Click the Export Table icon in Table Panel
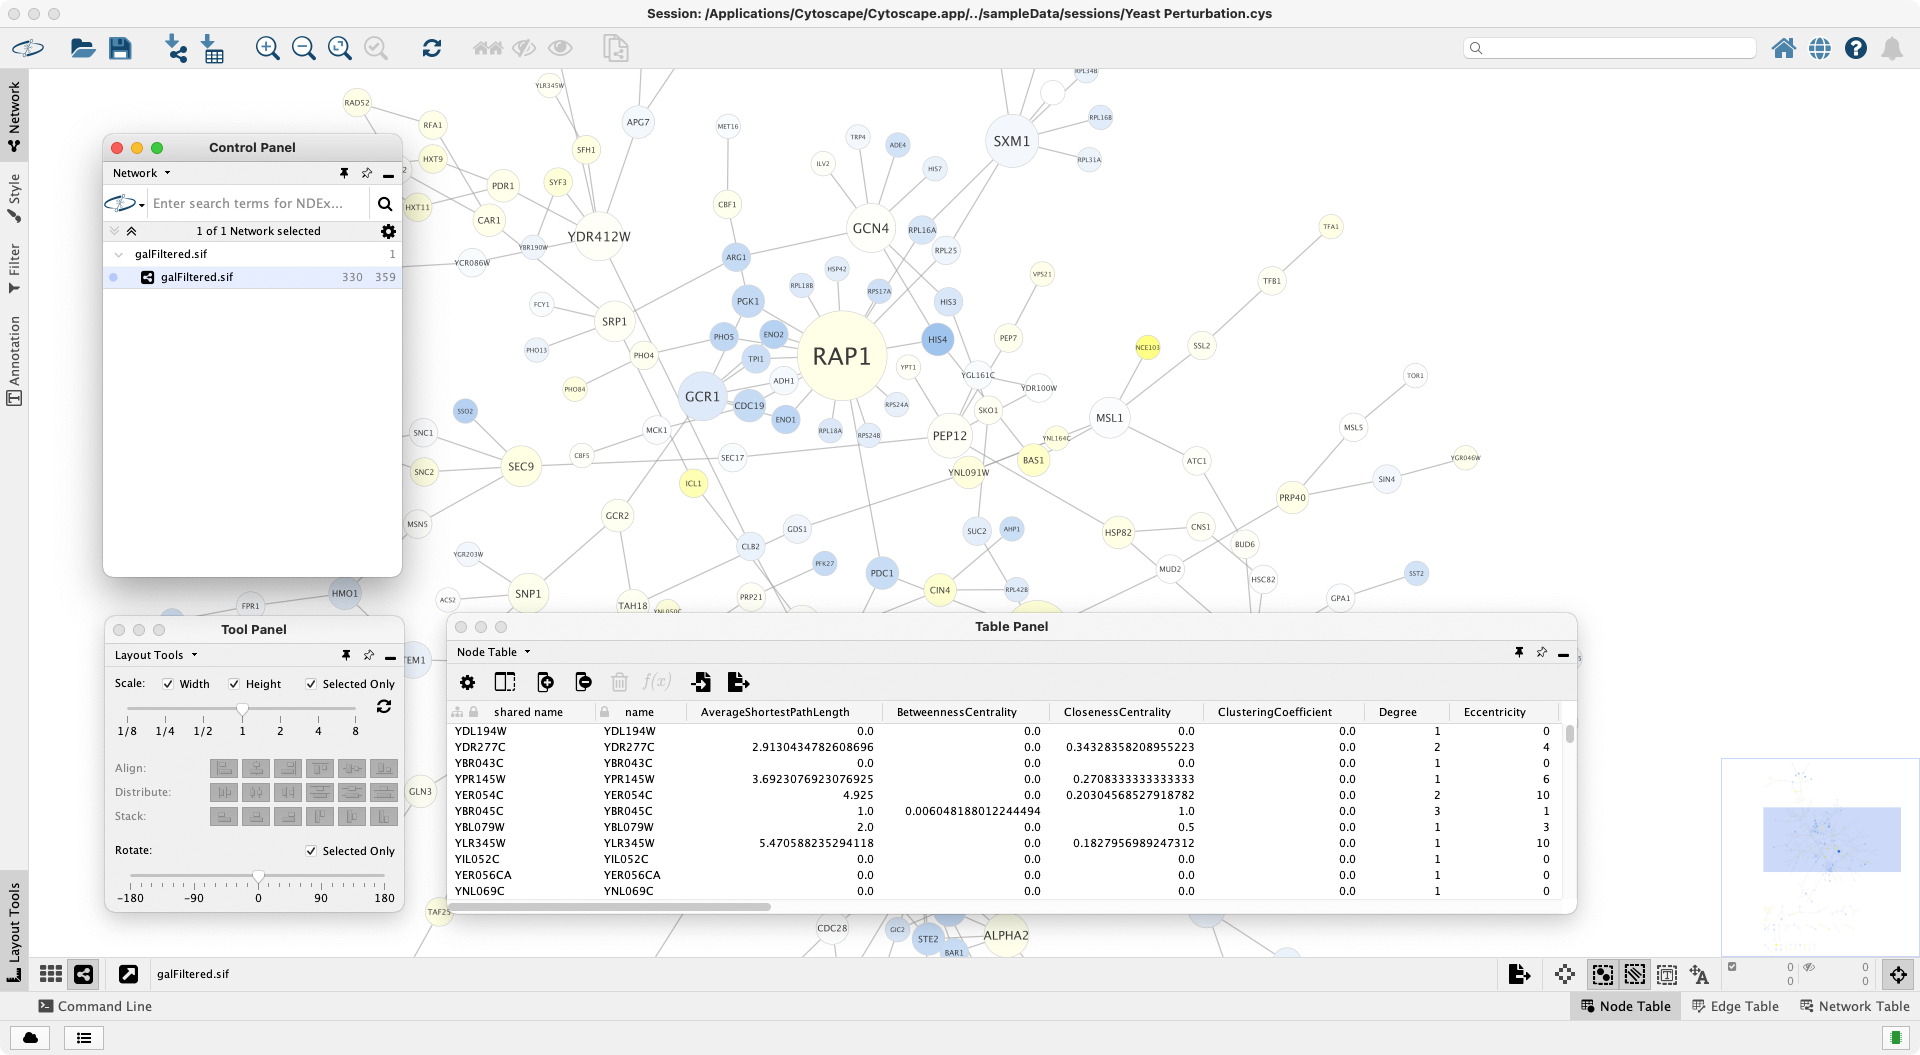This screenshot has width=1920, height=1055. point(738,682)
